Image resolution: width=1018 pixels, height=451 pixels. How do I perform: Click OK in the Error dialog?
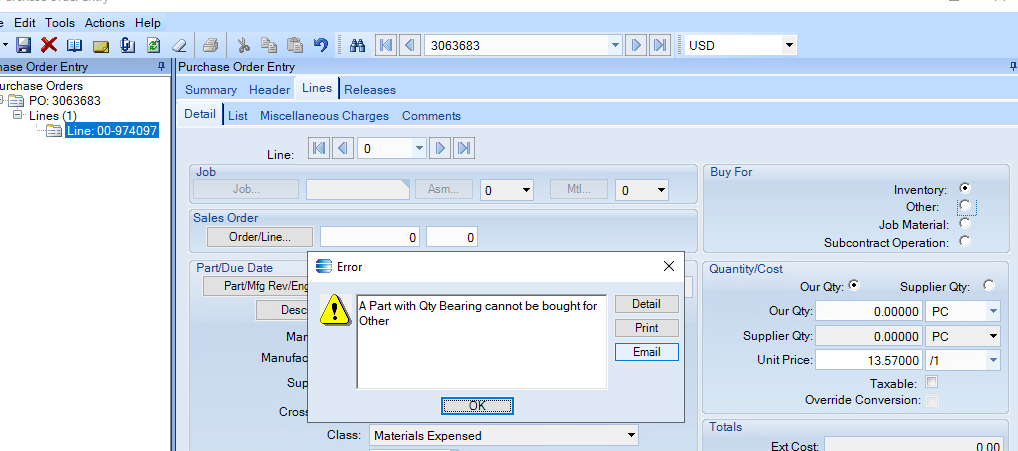click(477, 406)
